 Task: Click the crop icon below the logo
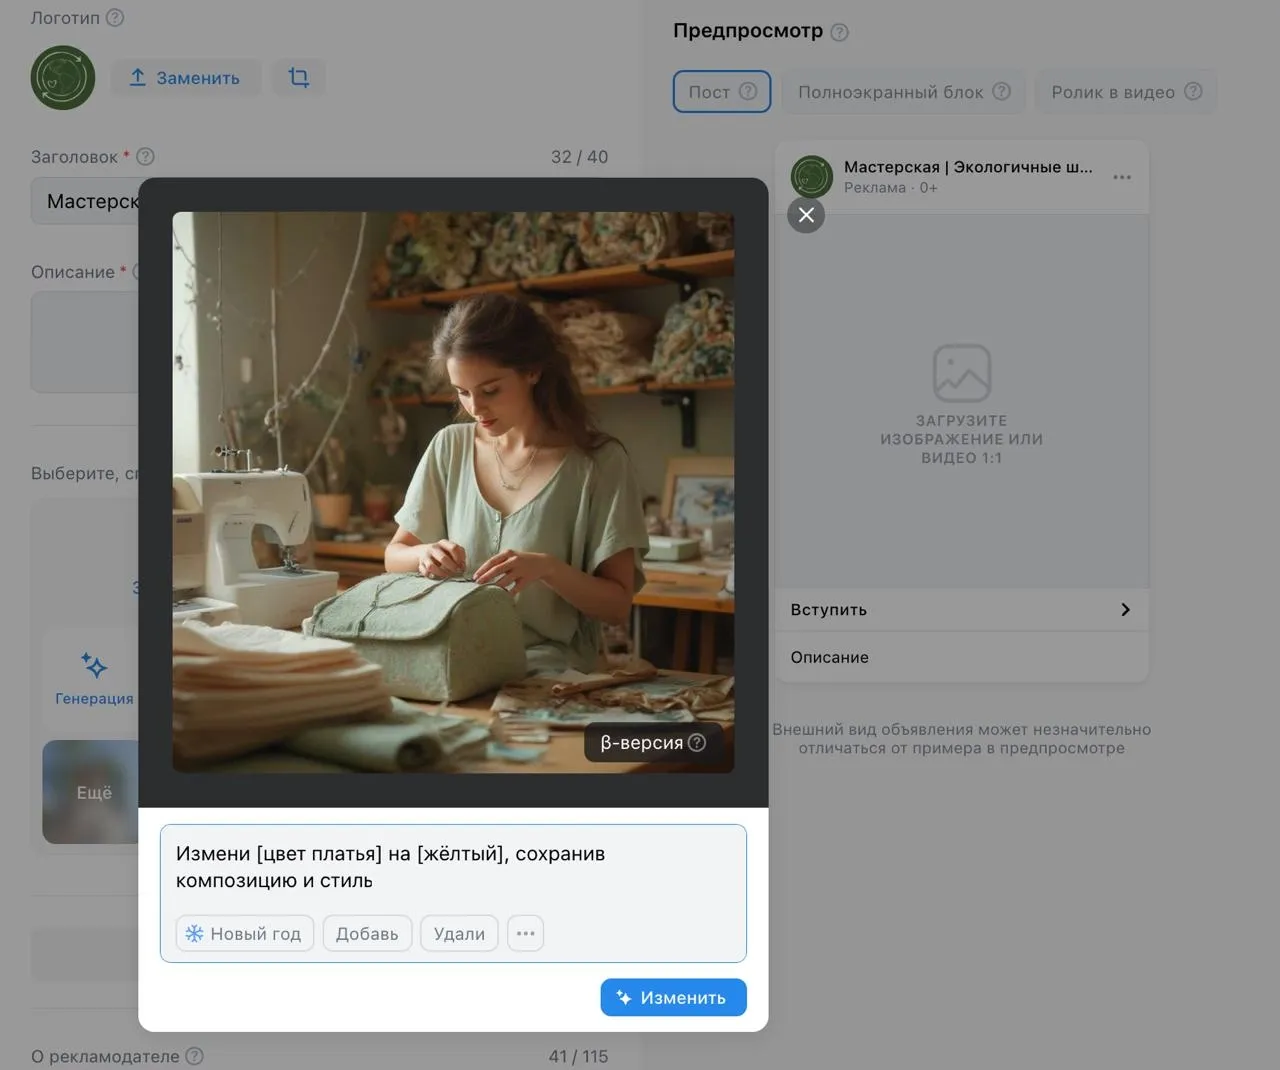tap(297, 77)
